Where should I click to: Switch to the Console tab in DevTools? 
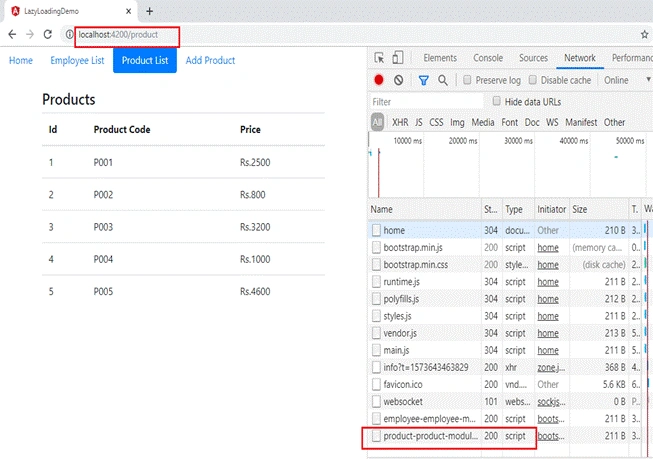click(x=488, y=58)
